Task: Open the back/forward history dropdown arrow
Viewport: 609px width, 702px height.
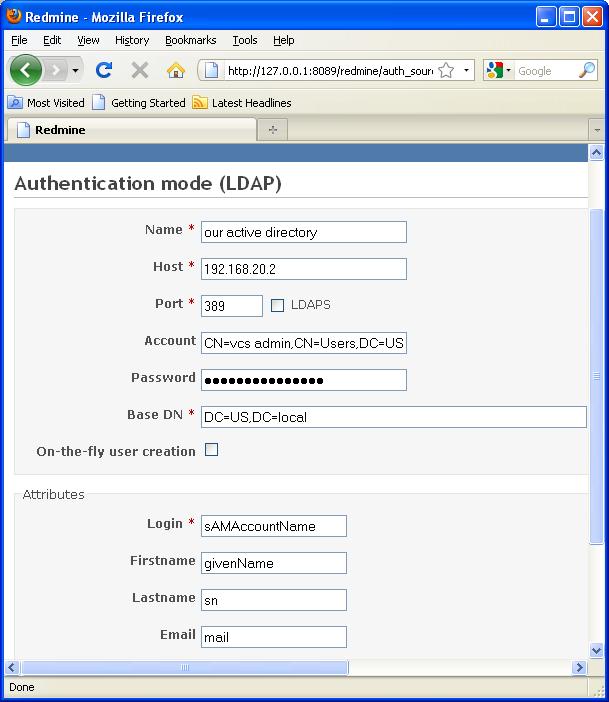Action: [75, 70]
